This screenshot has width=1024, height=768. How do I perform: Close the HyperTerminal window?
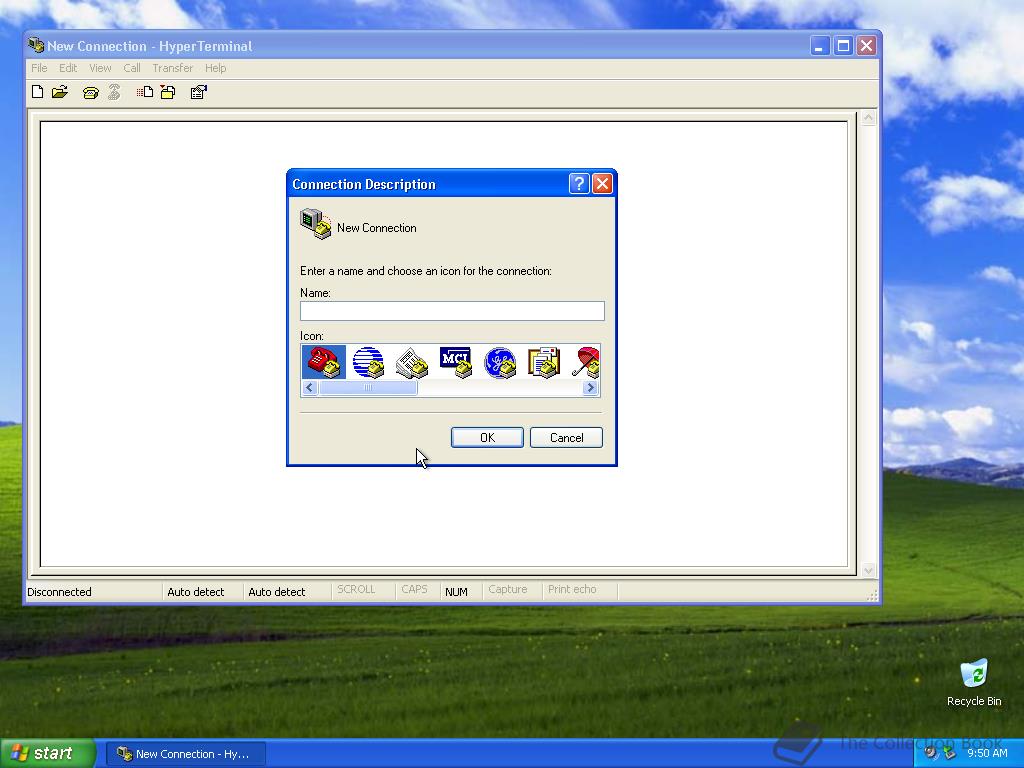867,46
